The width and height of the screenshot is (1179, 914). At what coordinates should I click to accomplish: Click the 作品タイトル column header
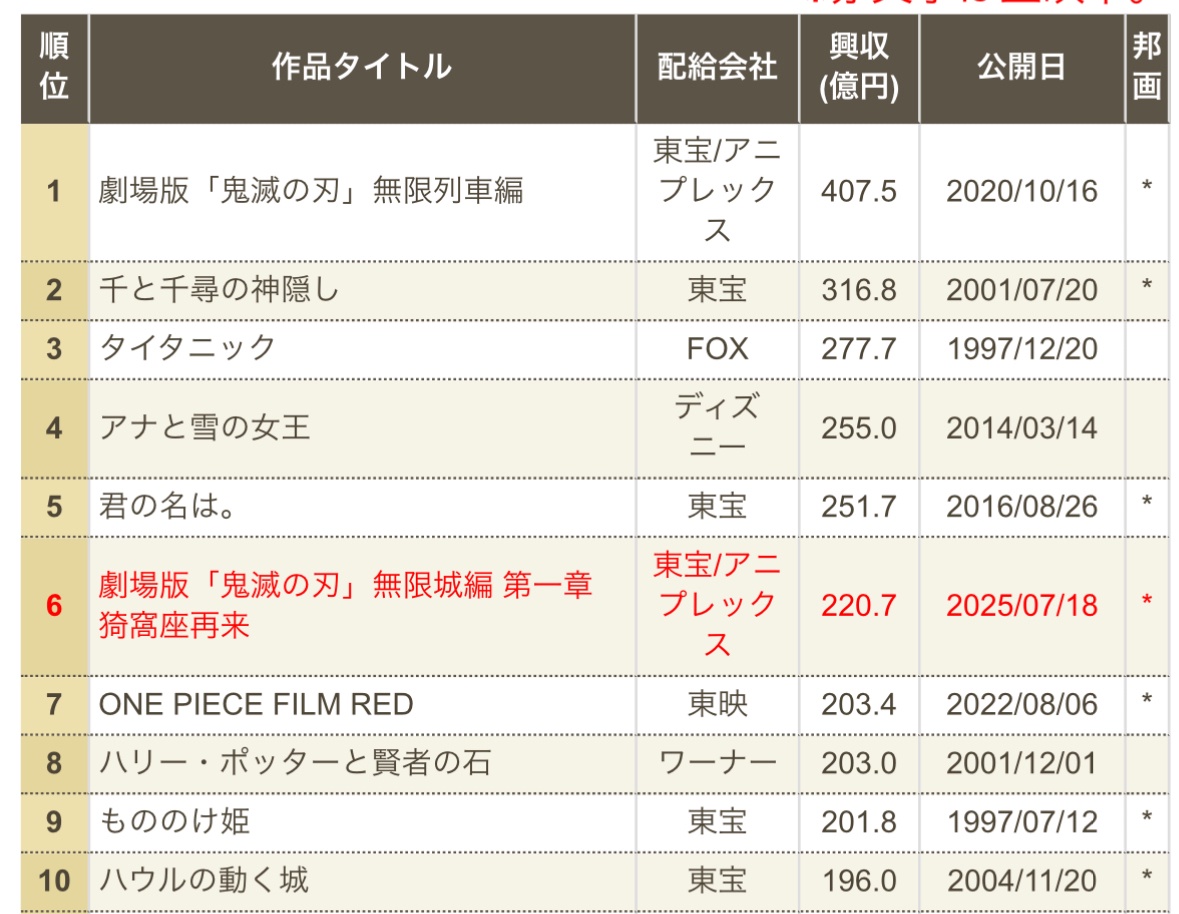[x=361, y=68]
